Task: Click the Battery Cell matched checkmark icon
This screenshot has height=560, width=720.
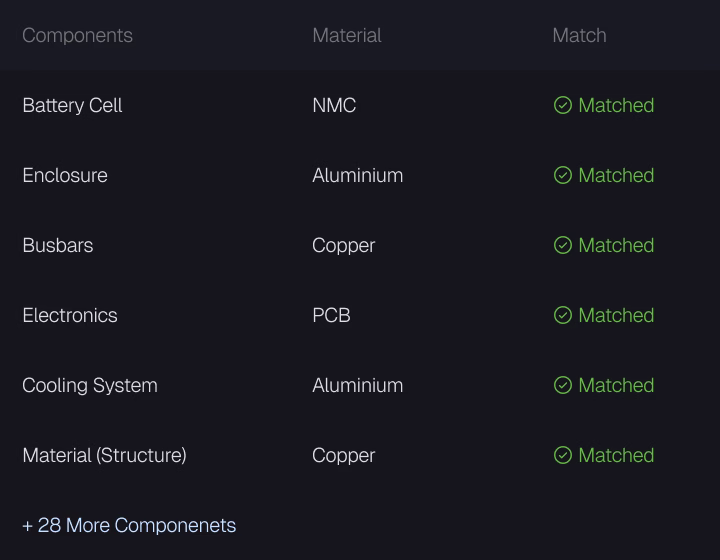Action: coord(562,105)
